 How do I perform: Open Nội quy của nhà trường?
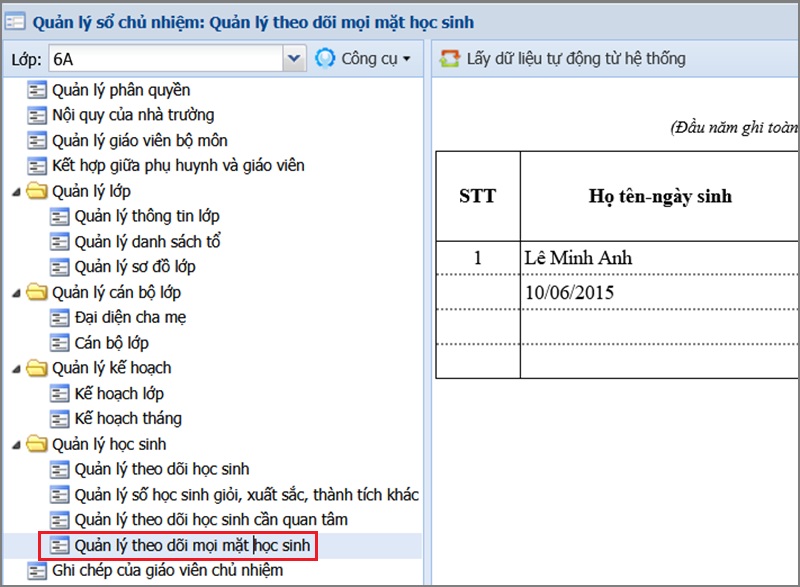coord(133,115)
